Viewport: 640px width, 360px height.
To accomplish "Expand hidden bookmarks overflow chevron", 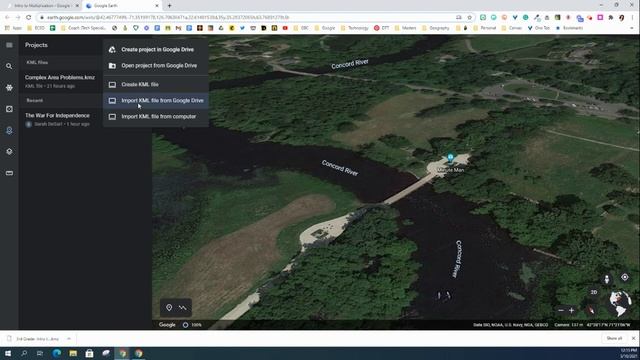I will click(632, 28).
